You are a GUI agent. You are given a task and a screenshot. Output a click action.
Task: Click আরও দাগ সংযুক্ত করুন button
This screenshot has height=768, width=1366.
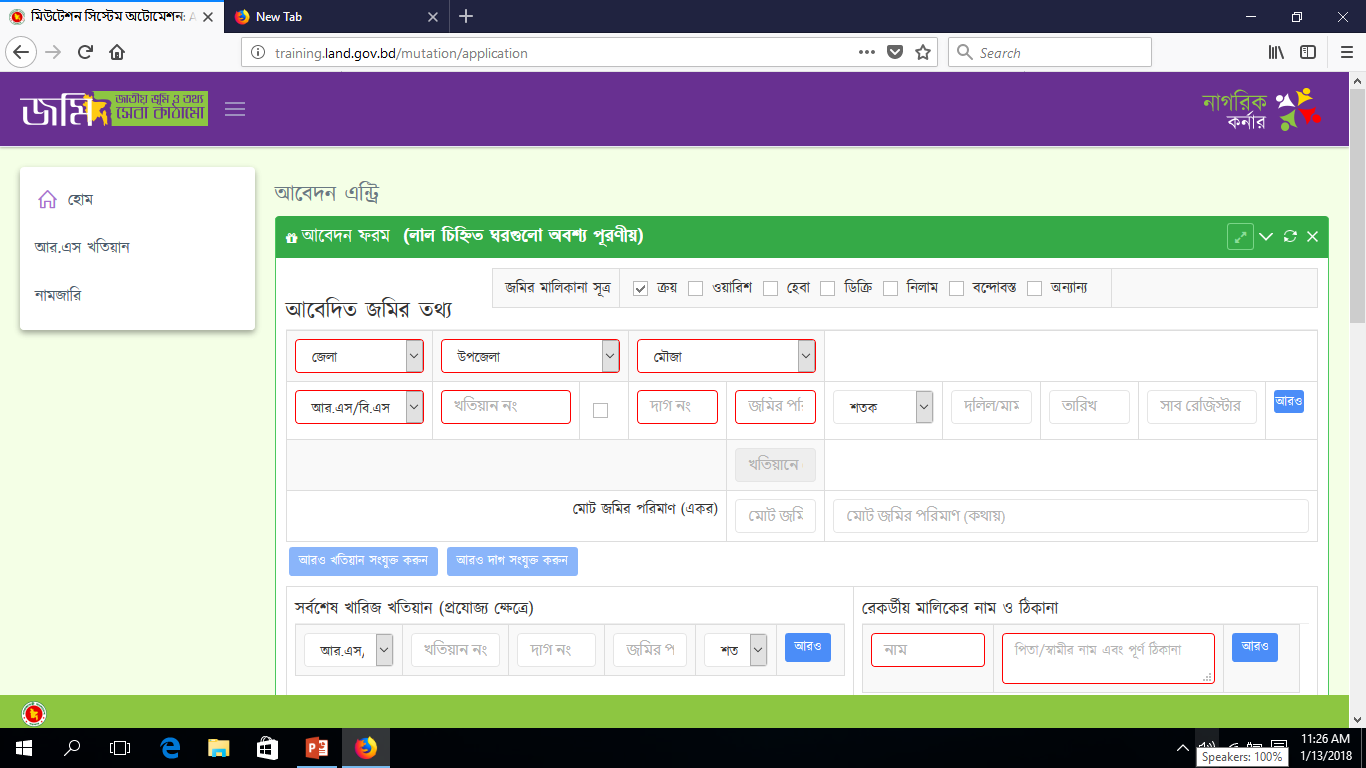point(512,561)
